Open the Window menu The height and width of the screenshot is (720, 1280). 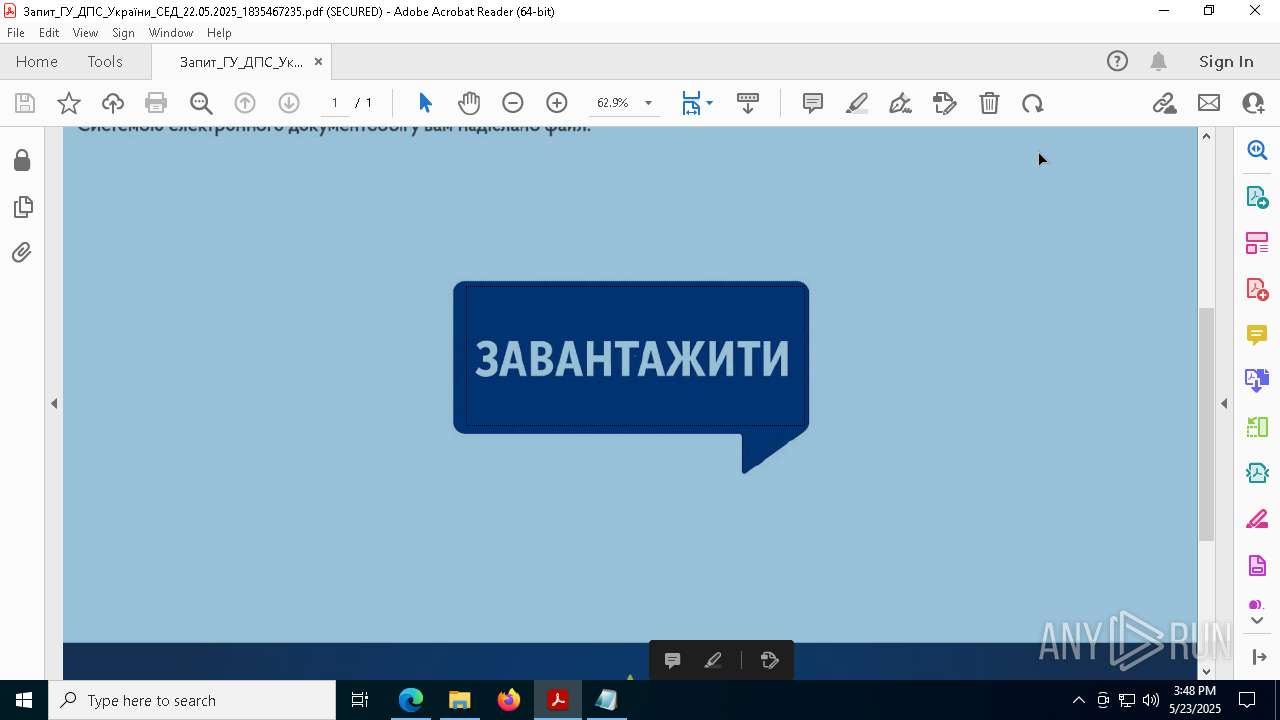pyautogui.click(x=171, y=33)
